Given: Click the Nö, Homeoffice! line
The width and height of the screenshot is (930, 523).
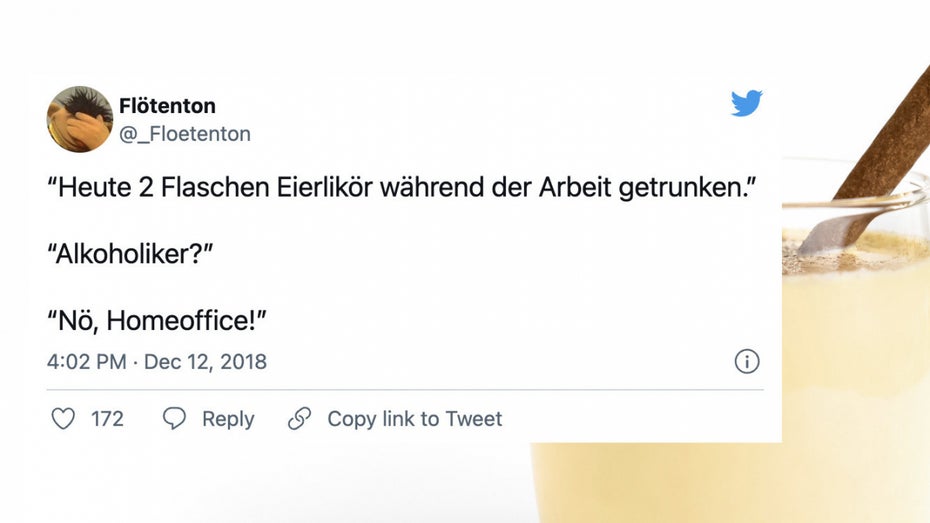Looking at the screenshot, I should pos(157,320).
